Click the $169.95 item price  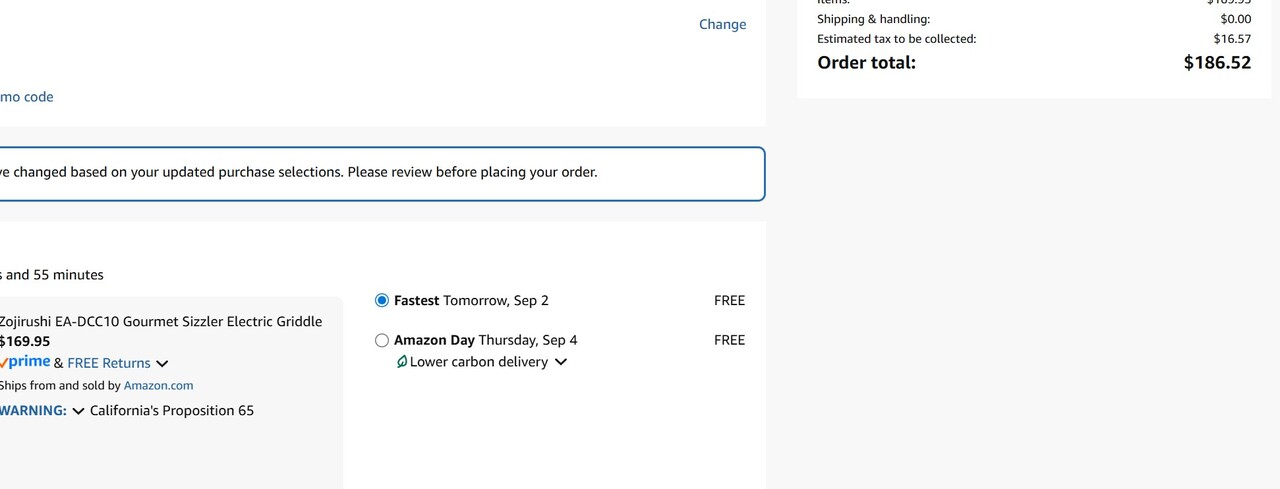25,341
